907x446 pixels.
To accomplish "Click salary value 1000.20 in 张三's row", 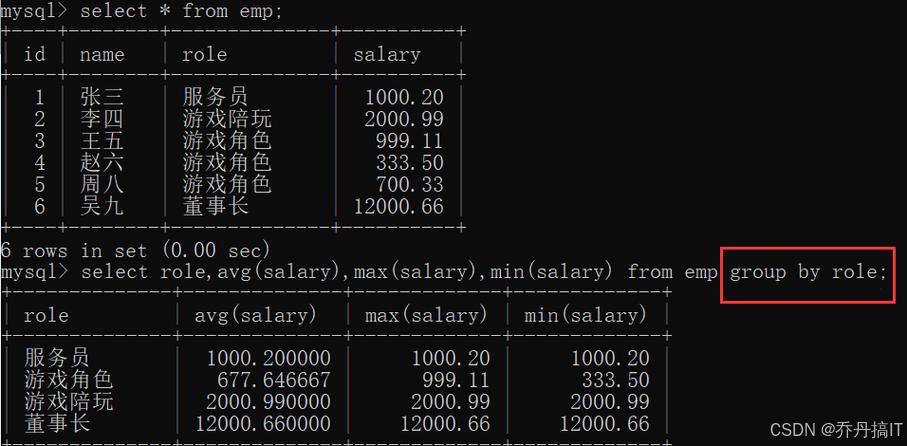I will point(404,97).
